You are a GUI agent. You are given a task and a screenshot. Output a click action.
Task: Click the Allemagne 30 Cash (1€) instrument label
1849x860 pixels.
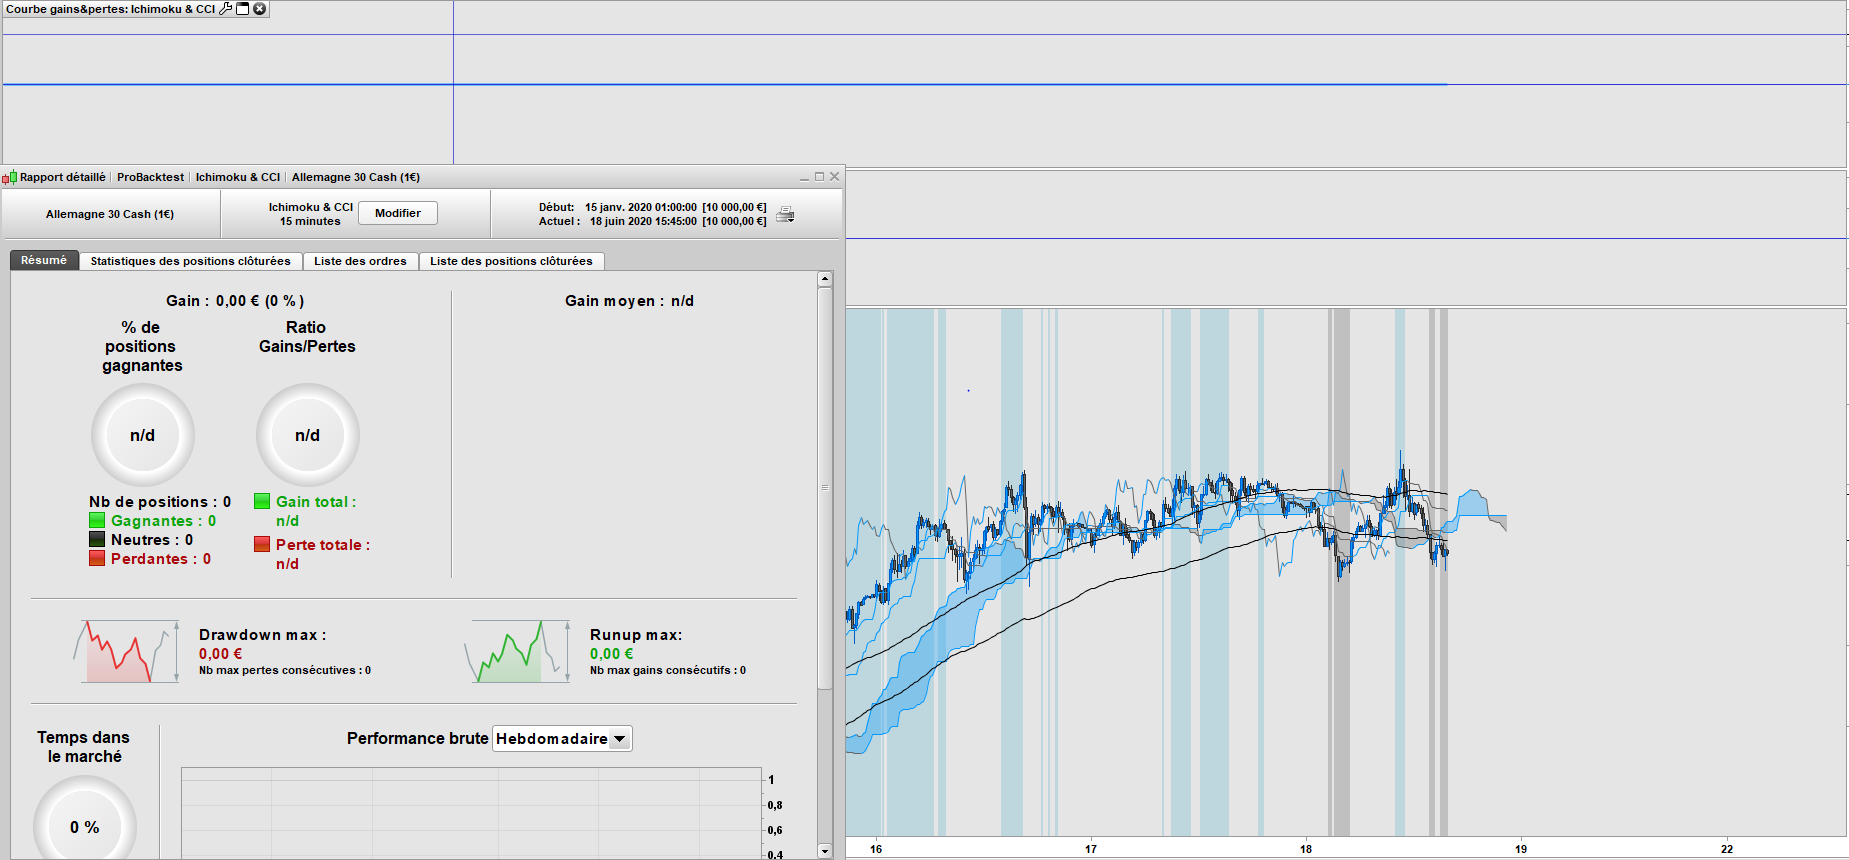click(x=110, y=214)
